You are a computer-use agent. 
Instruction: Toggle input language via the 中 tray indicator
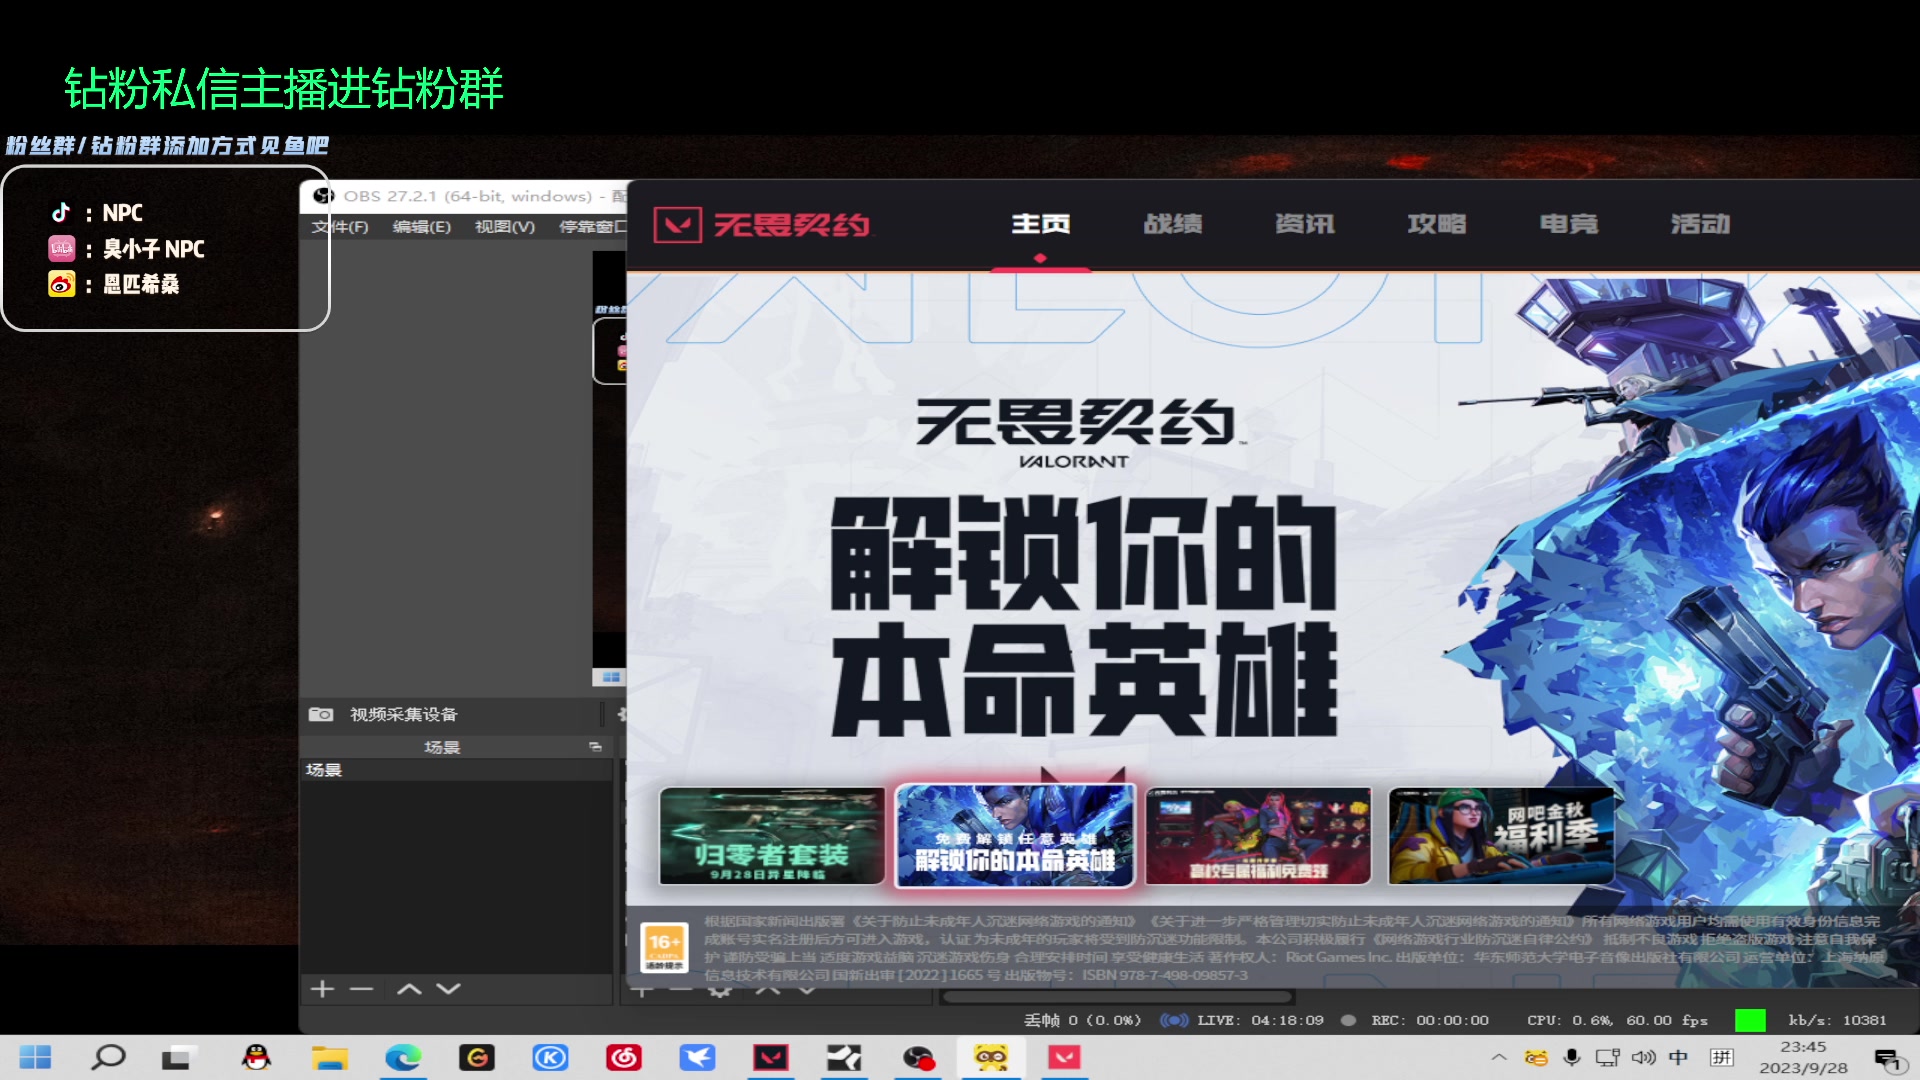coord(1678,1056)
